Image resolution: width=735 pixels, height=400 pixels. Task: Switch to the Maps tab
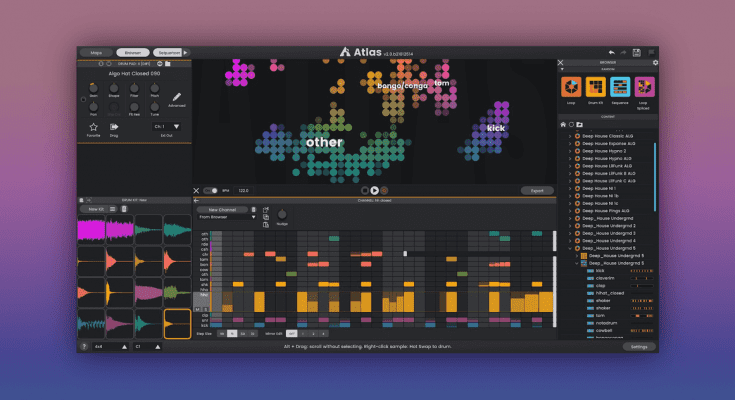tap(96, 52)
